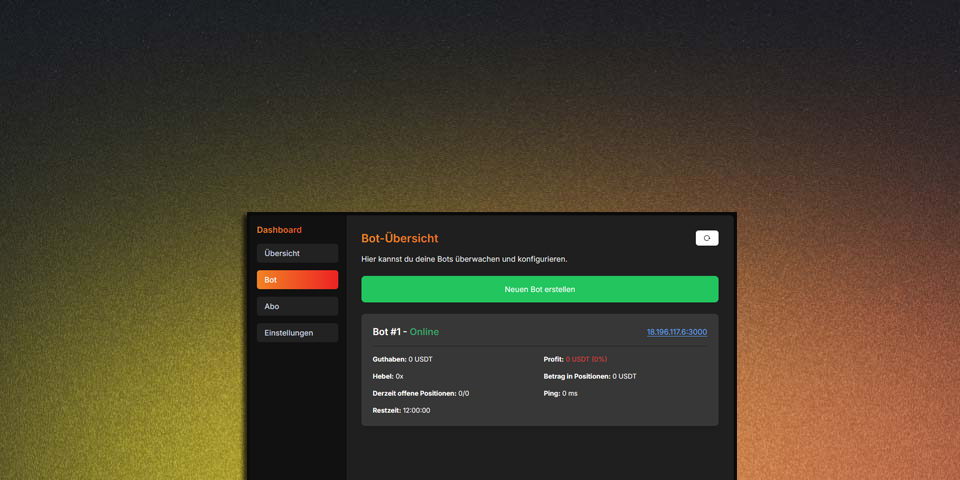The image size is (960, 480).
Task: Click the divider line in Bot #1 card
Action: point(540,346)
